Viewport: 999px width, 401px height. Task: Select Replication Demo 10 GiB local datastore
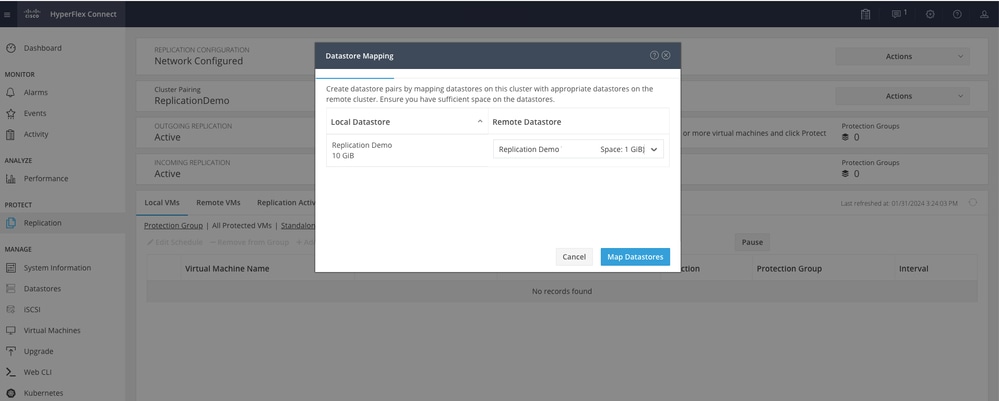[x=407, y=150]
